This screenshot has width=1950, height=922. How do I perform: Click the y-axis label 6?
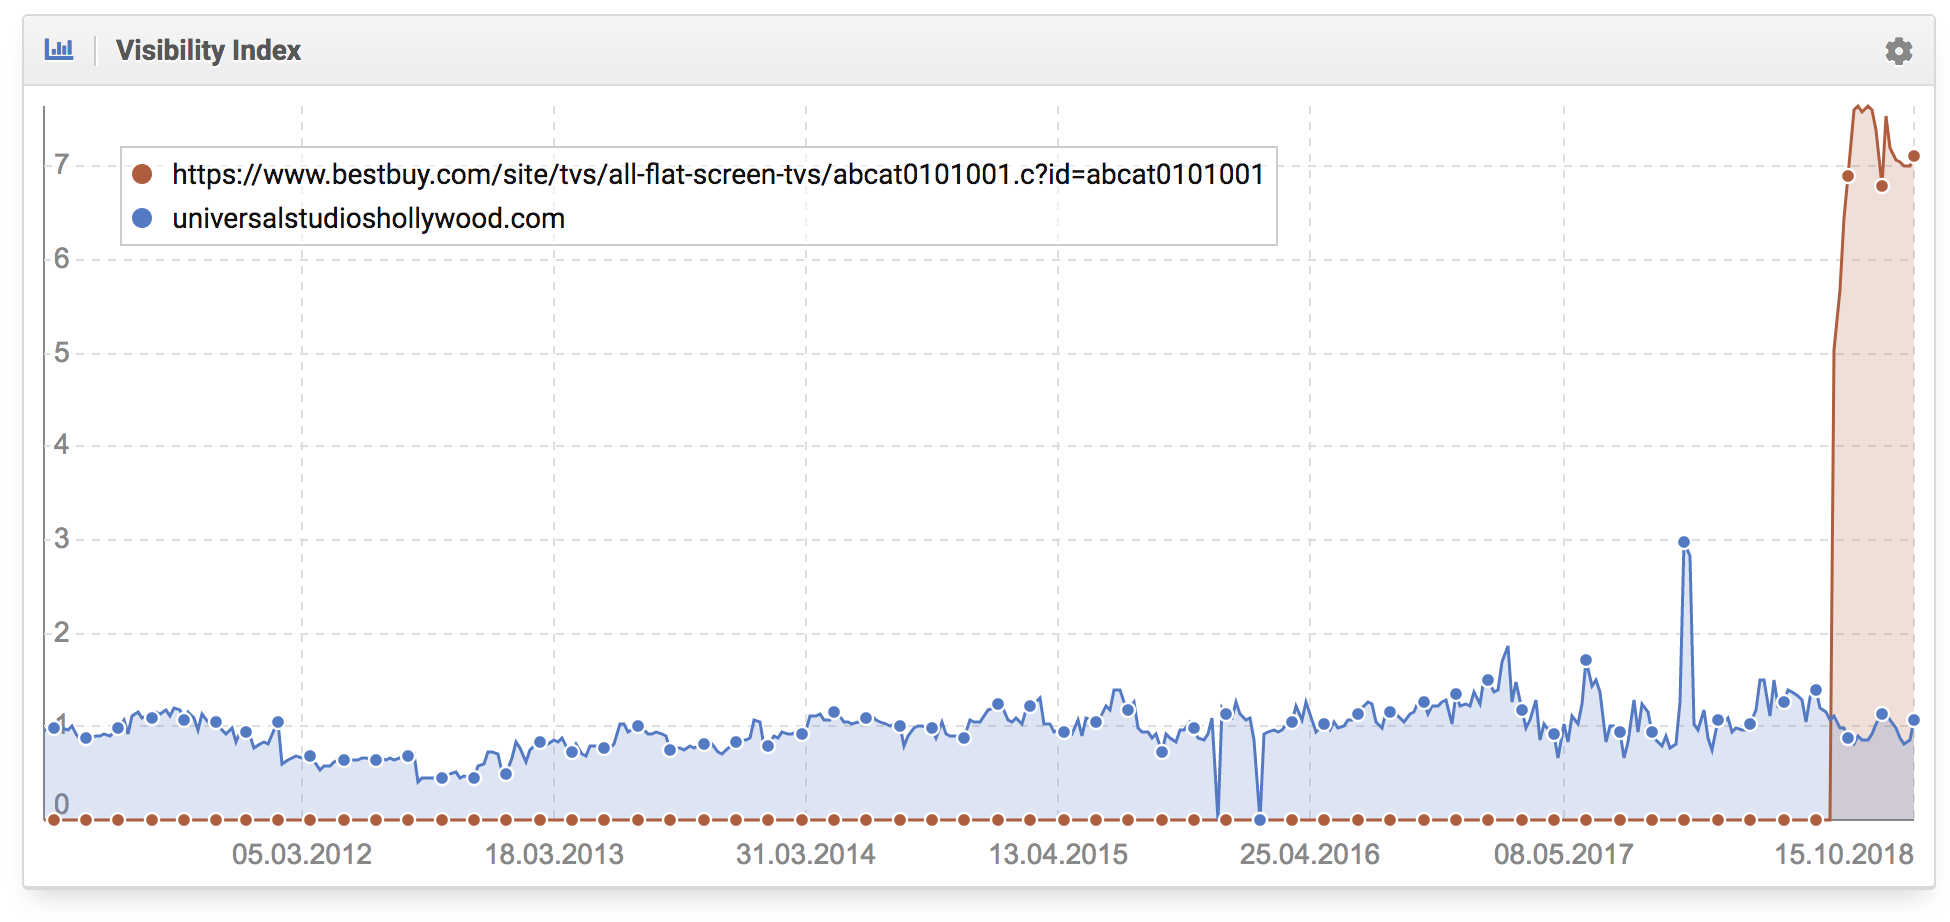62,259
